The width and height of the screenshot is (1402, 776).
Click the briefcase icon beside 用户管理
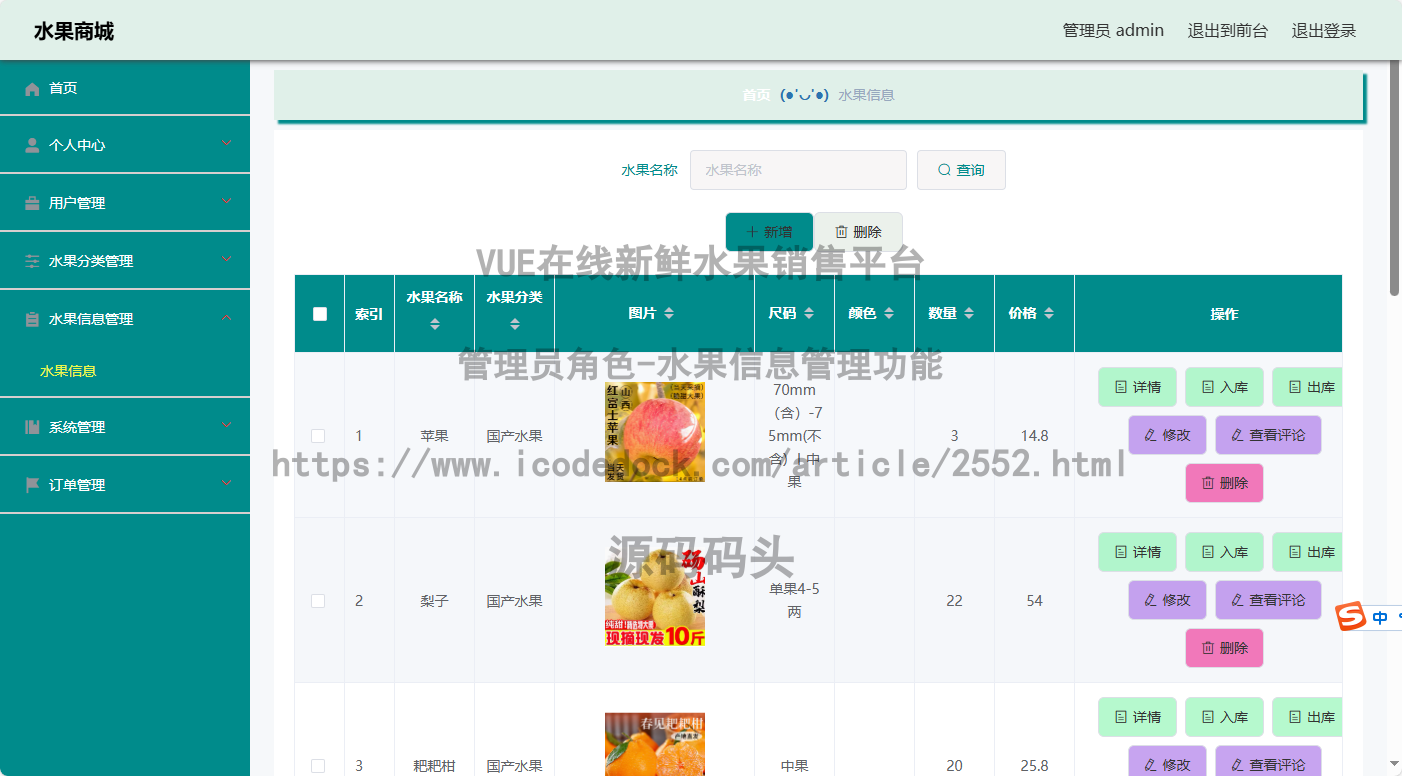coord(32,203)
